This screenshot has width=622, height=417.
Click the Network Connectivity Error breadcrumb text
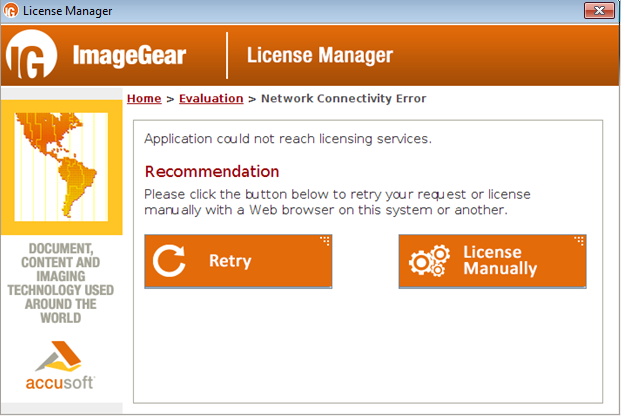pos(343,98)
